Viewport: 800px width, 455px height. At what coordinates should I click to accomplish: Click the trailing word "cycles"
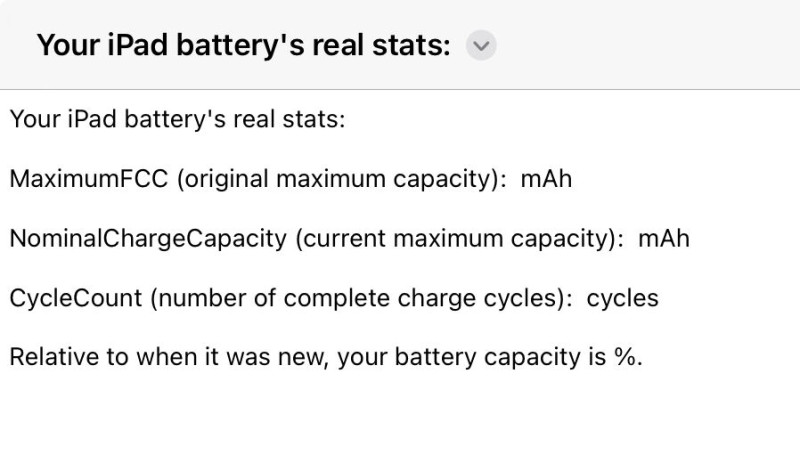point(622,298)
